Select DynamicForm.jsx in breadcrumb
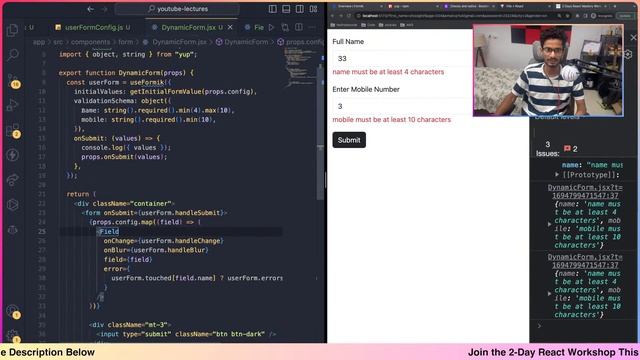 [175, 42]
